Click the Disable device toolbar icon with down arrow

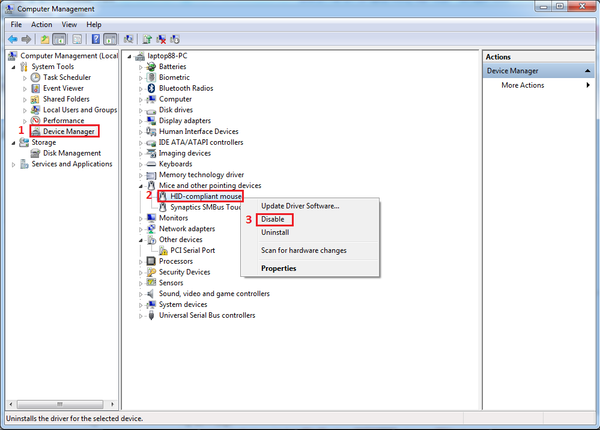point(175,39)
